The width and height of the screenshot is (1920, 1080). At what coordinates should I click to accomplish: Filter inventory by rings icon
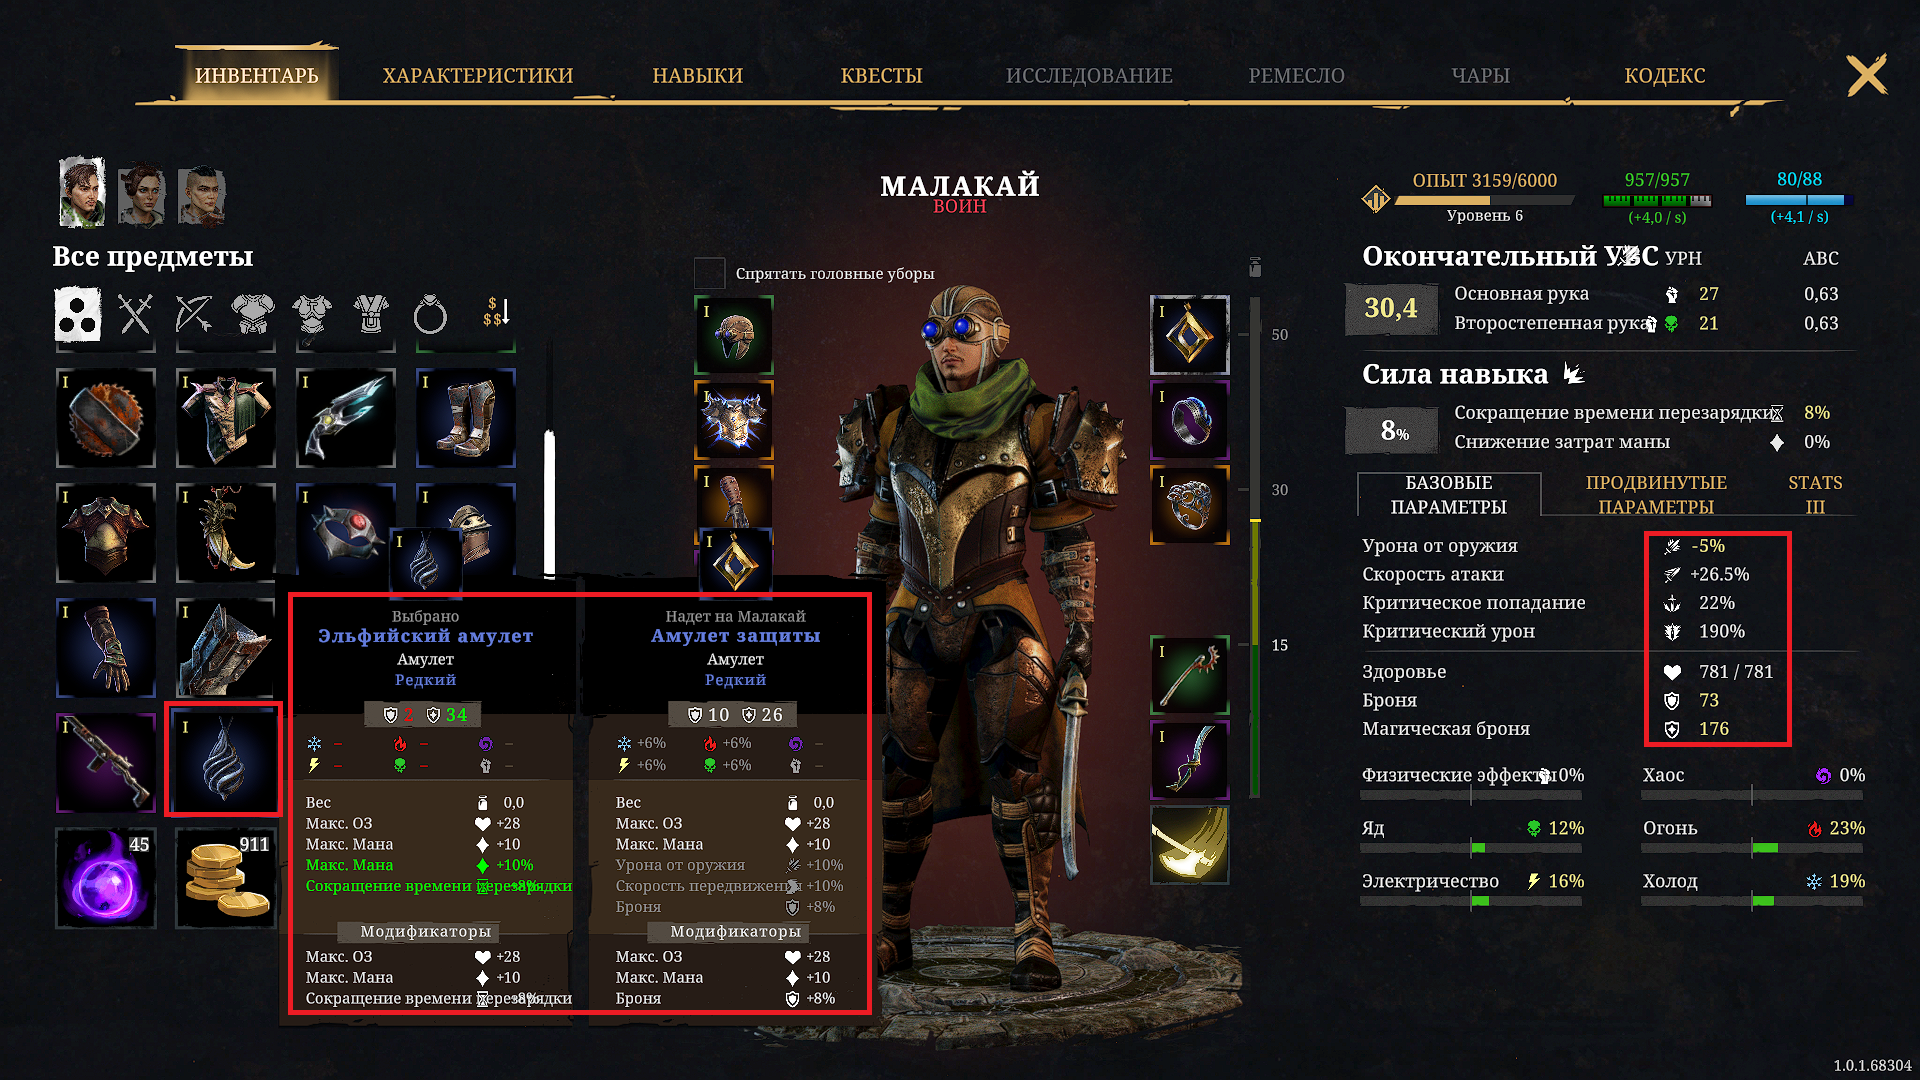[x=430, y=315]
